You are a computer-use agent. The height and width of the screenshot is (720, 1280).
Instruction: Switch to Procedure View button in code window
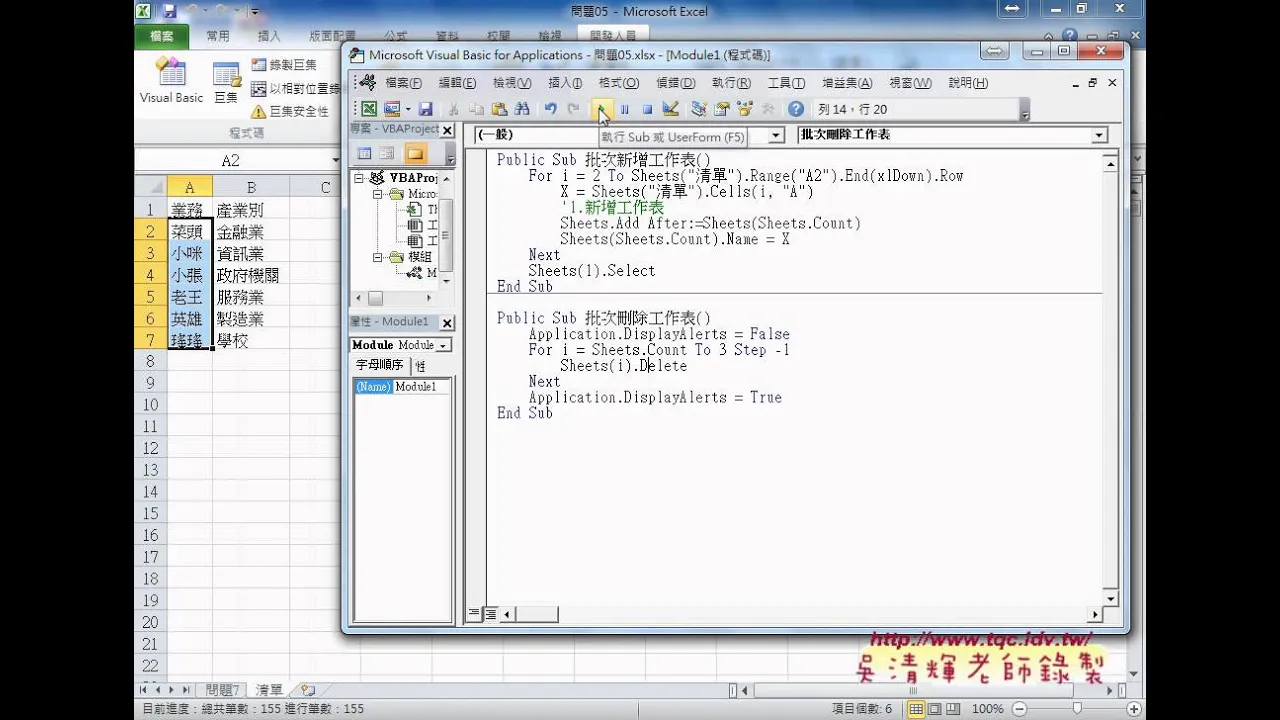pos(474,614)
